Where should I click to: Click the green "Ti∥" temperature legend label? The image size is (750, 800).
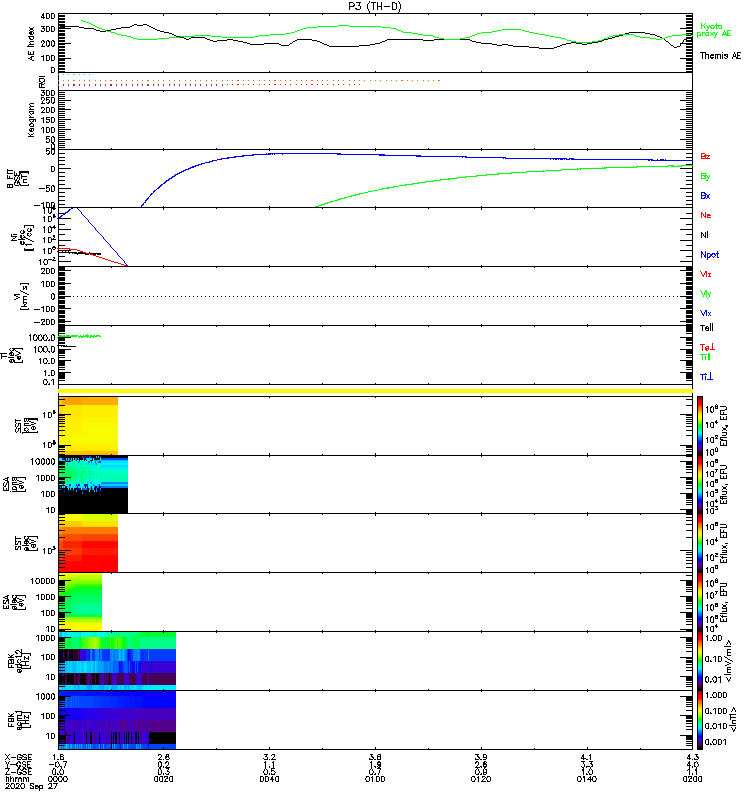pyautogui.click(x=705, y=357)
